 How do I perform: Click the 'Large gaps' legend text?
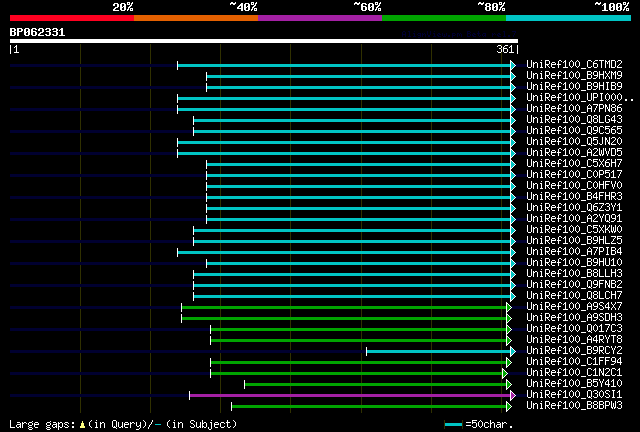click(42, 425)
